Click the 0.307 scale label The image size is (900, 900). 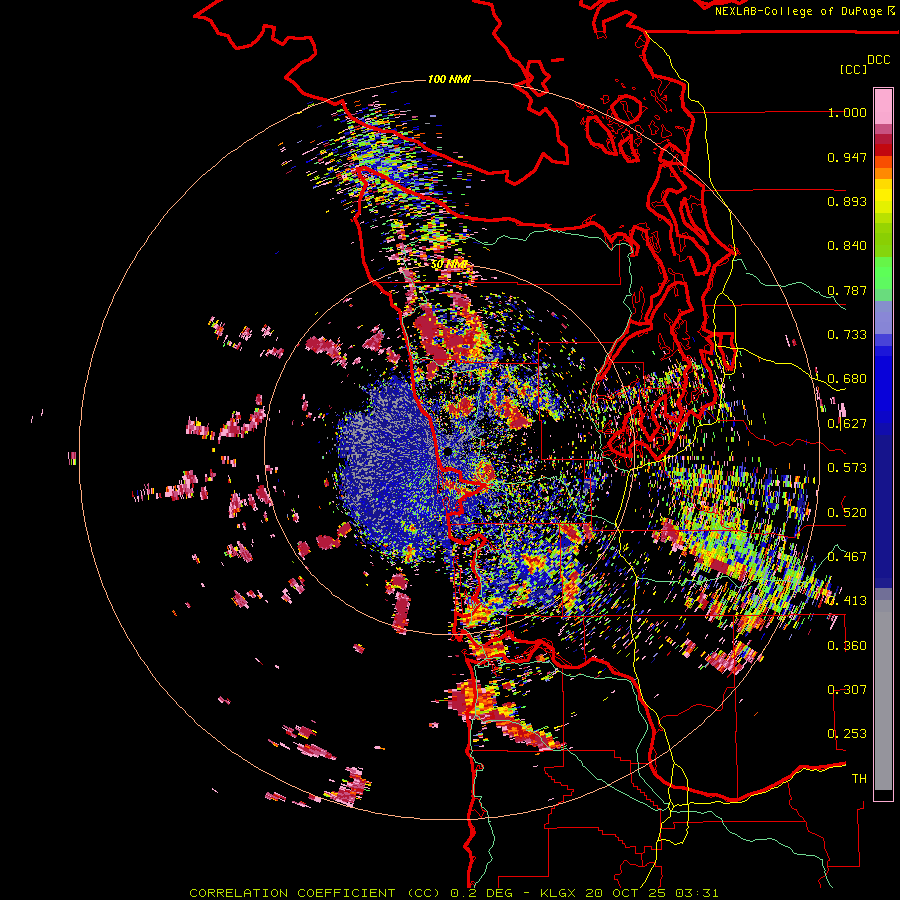point(847,690)
